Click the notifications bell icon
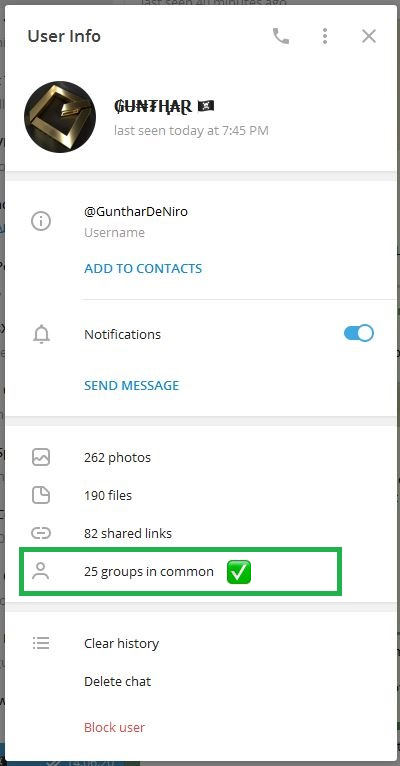Viewport: 400px width, 766px height. click(x=42, y=335)
